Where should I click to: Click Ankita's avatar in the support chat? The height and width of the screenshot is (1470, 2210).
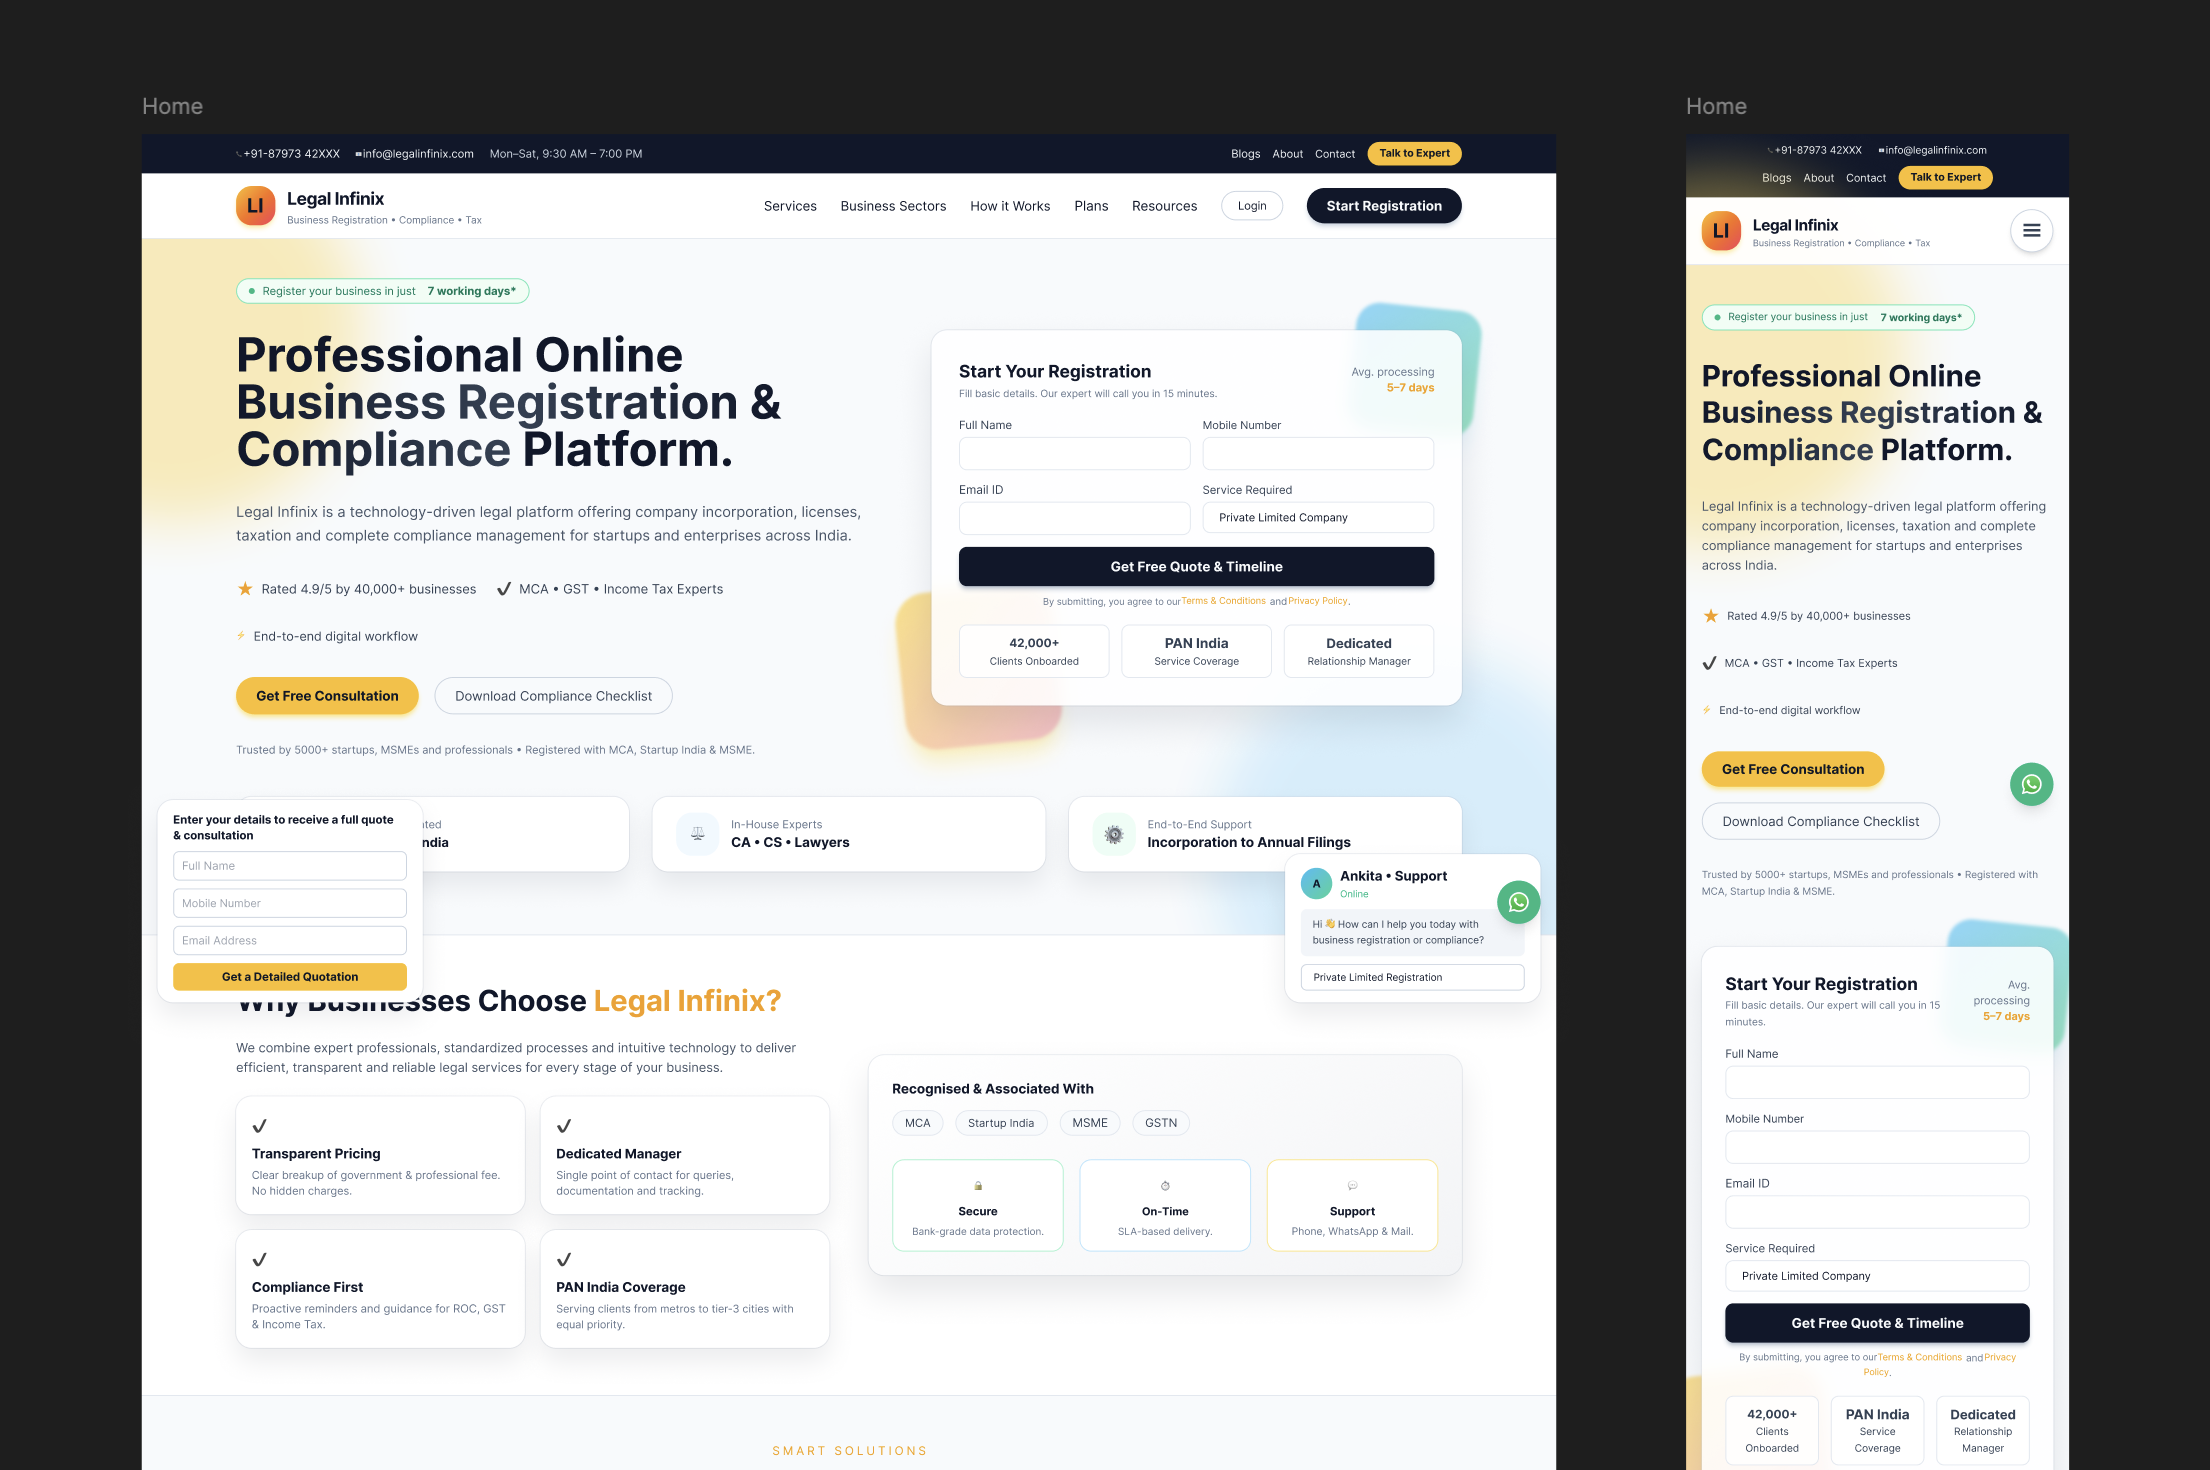point(1316,884)
